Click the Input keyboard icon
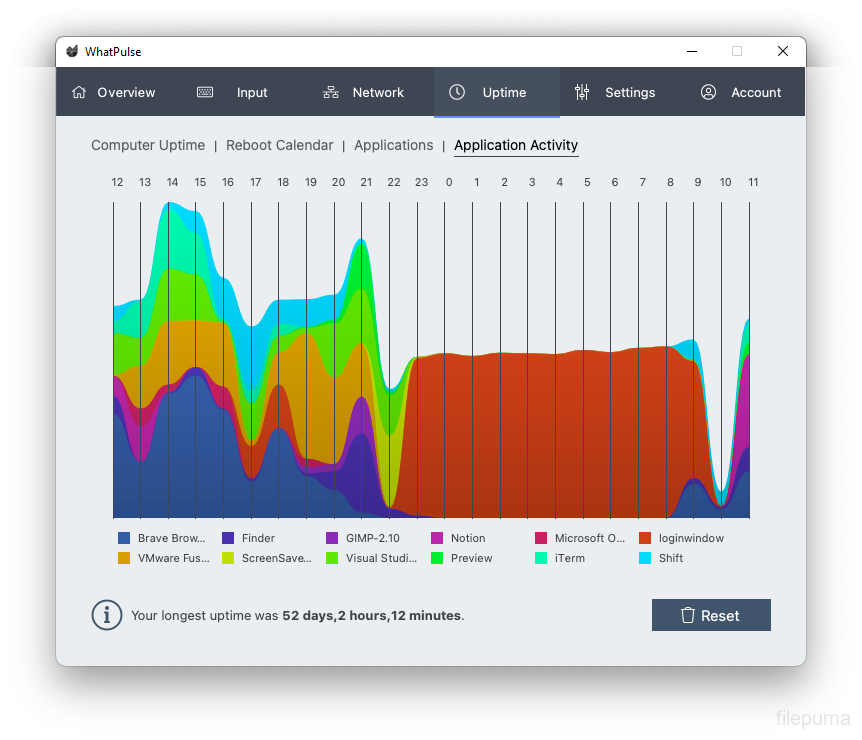 point(205,92)
